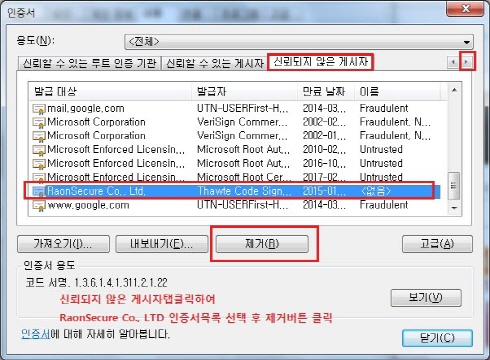Click certificate icon beside www.google.com
The image size is (490, 360).
39,206
